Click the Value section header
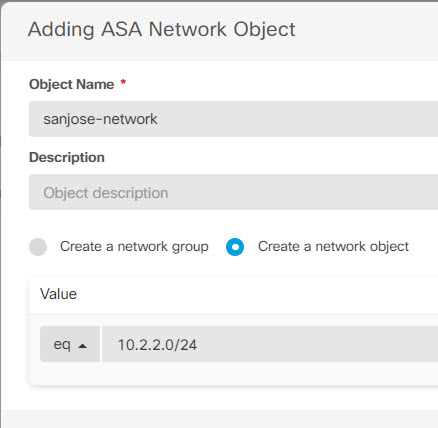This screenshot has width=438, height=428. (59, 294)
